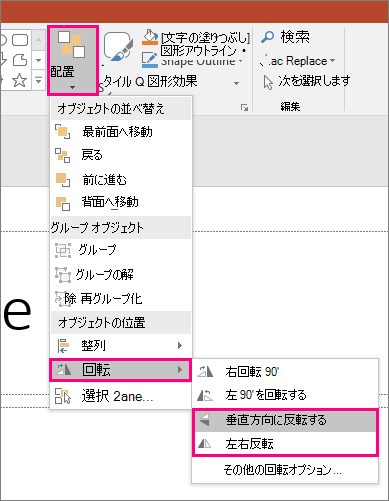This screenshot has height=501, width=389.
Task: Open その他の回転オプション... dialog
Action: [285, 470]
